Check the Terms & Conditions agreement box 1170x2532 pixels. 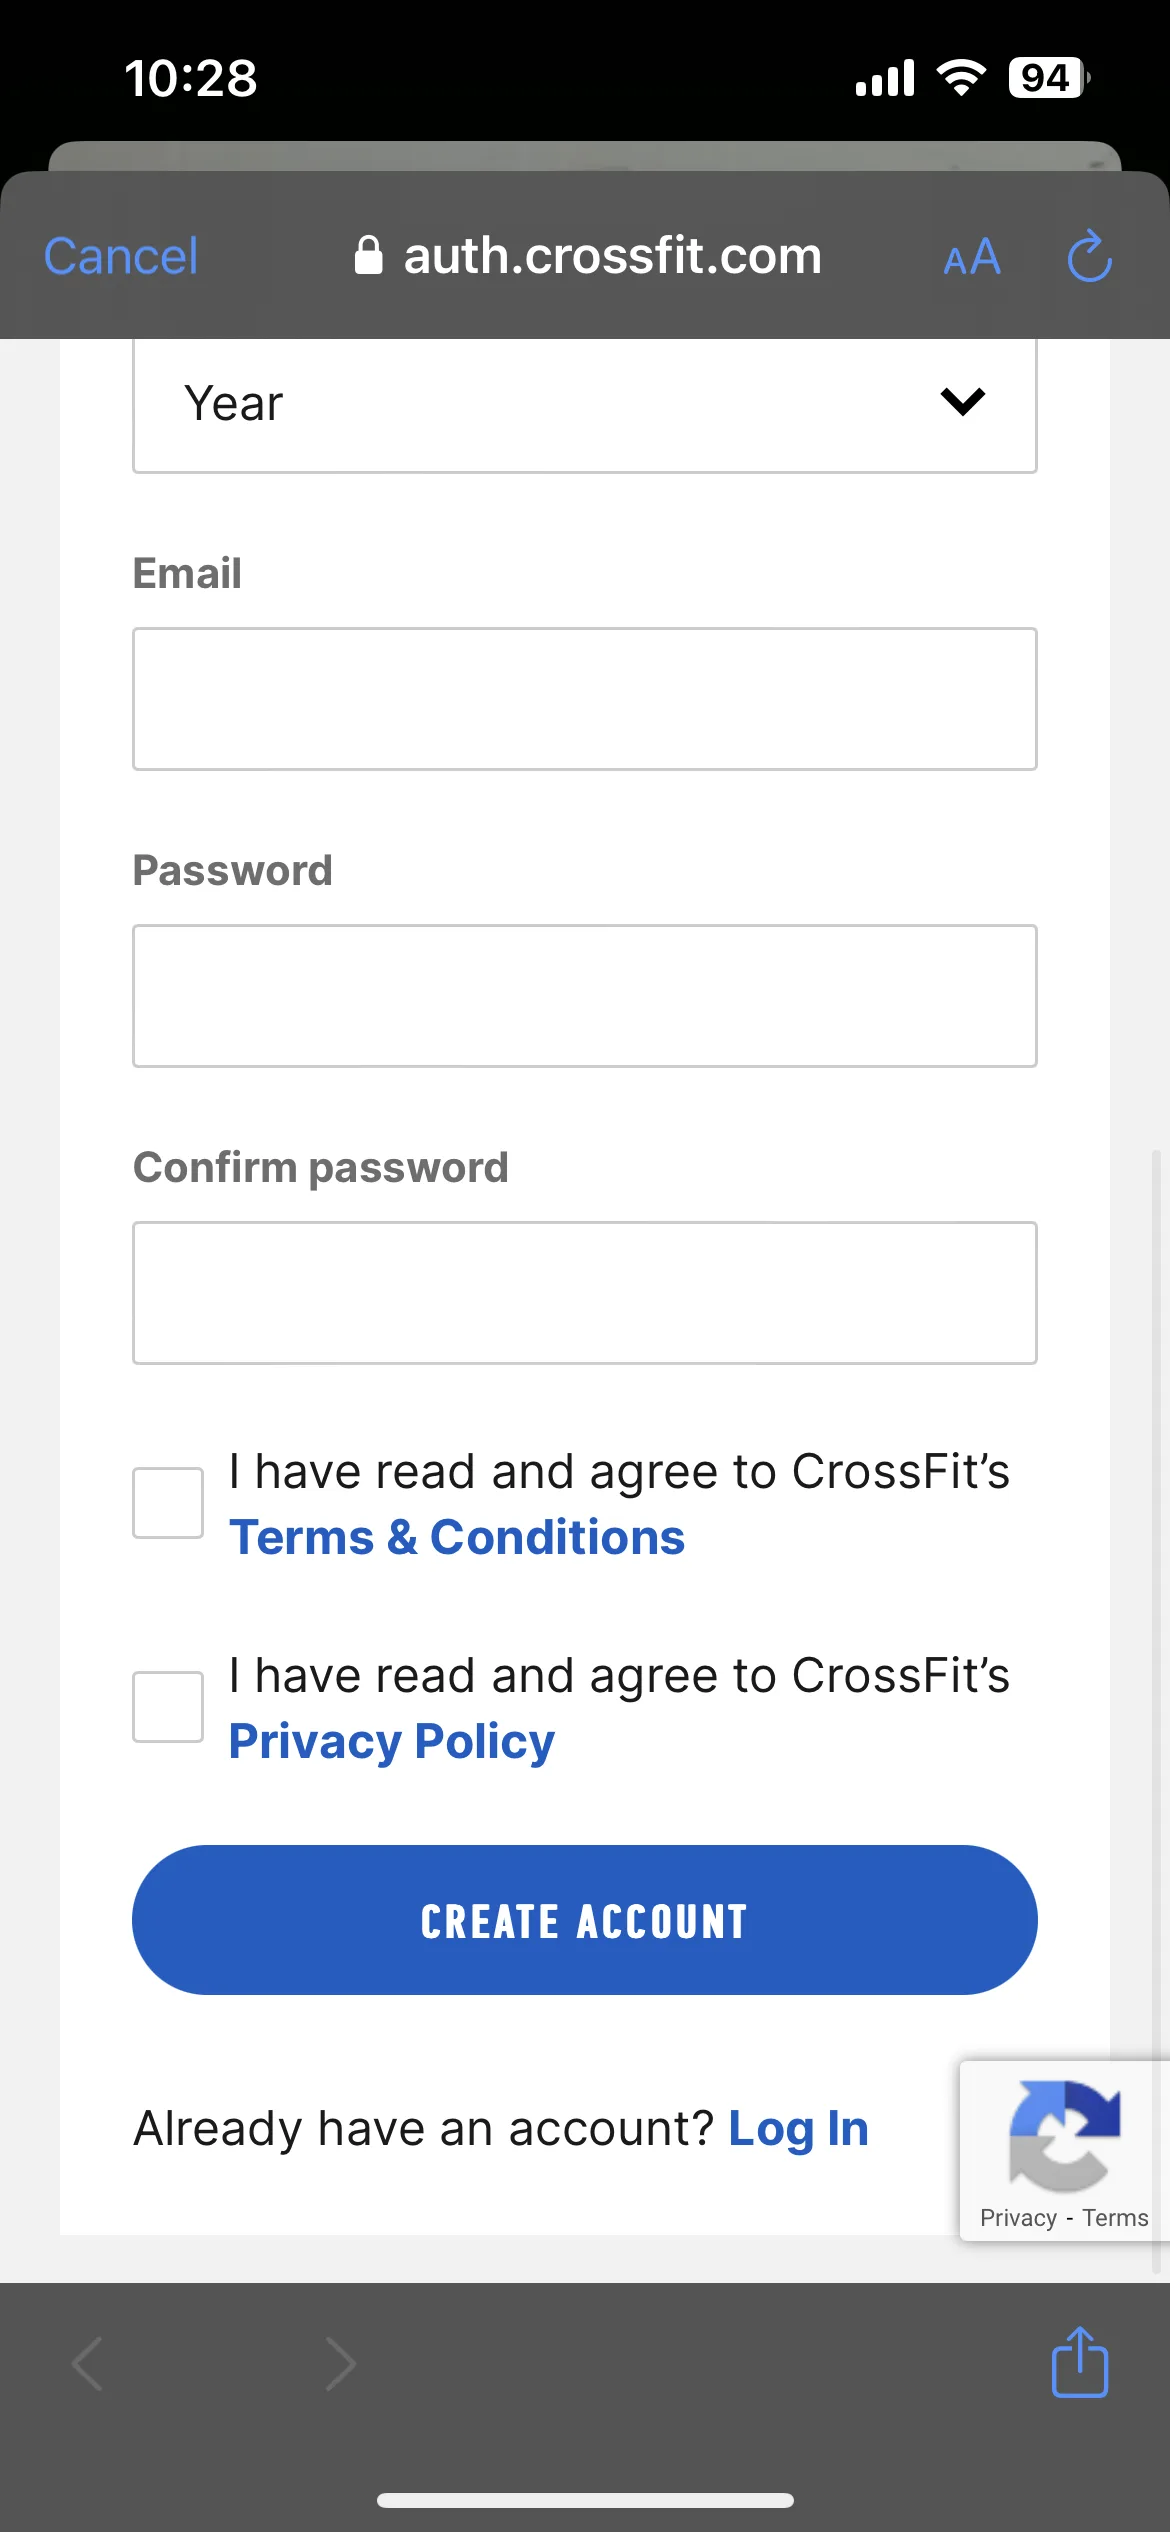tap(168, 1503)
